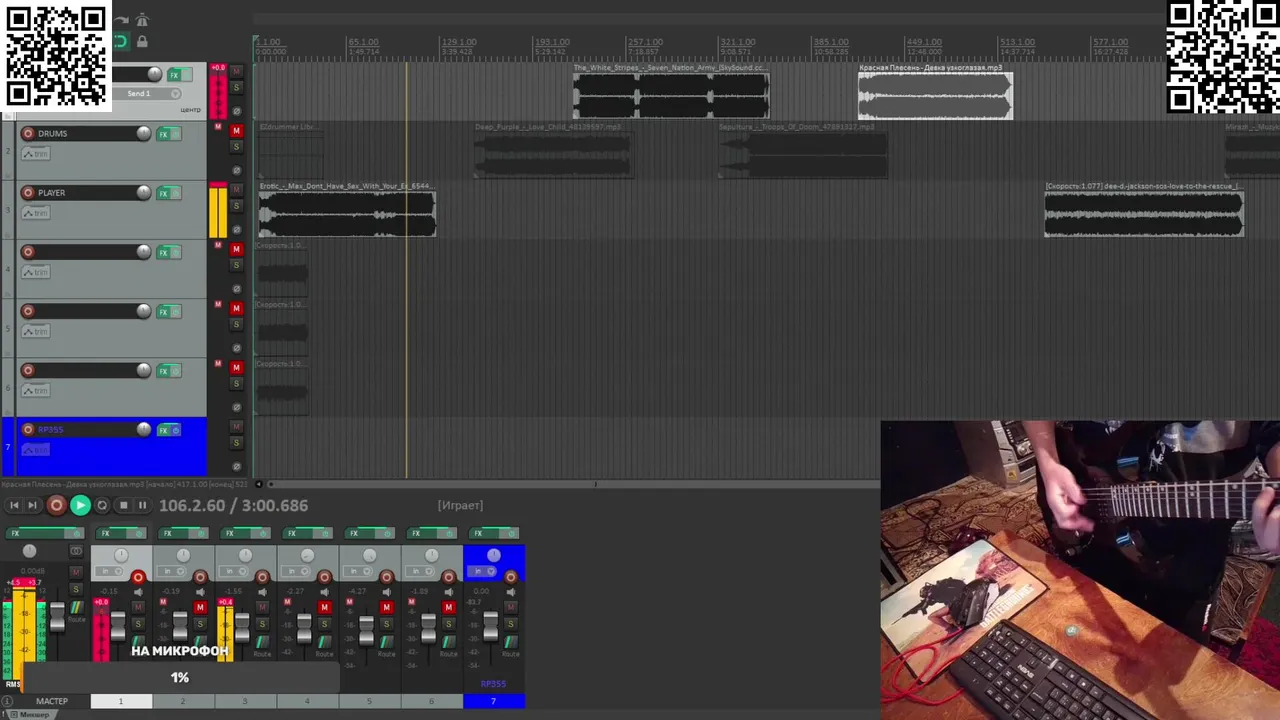The image size is (1280, 720).
Task: Click the metronome icon in the top toolbar
Action: 142,20
